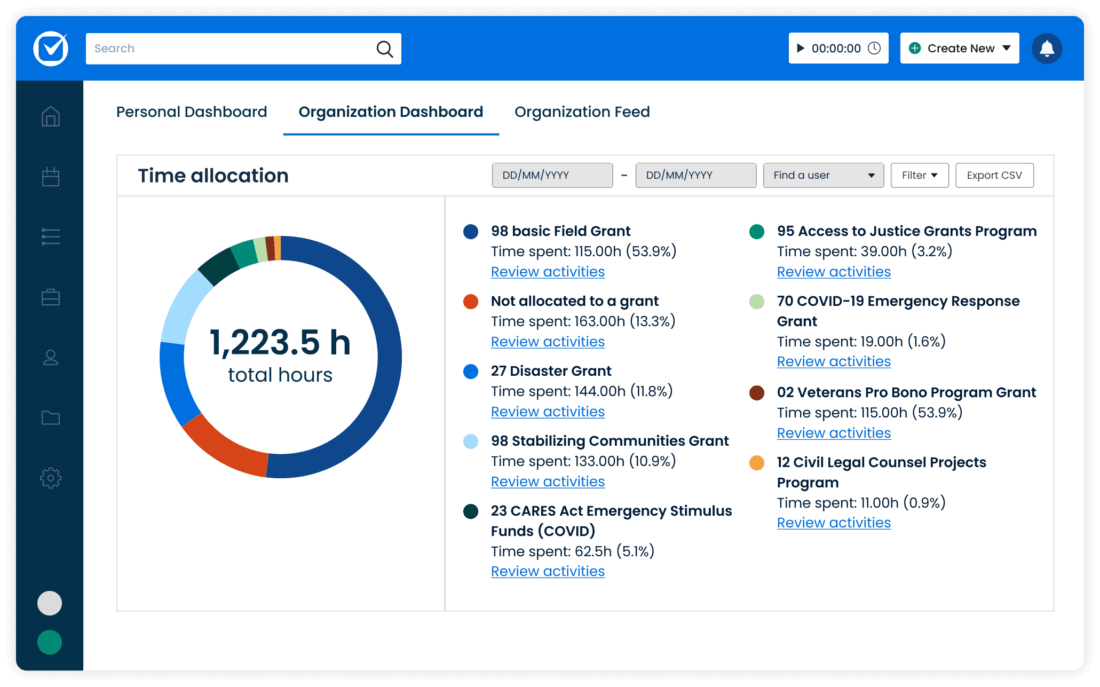Image resolution: width=1100 pixels, height=687 pixels.
Task: Click the green dot beside Access to Justice
Action: pos(757,229)
